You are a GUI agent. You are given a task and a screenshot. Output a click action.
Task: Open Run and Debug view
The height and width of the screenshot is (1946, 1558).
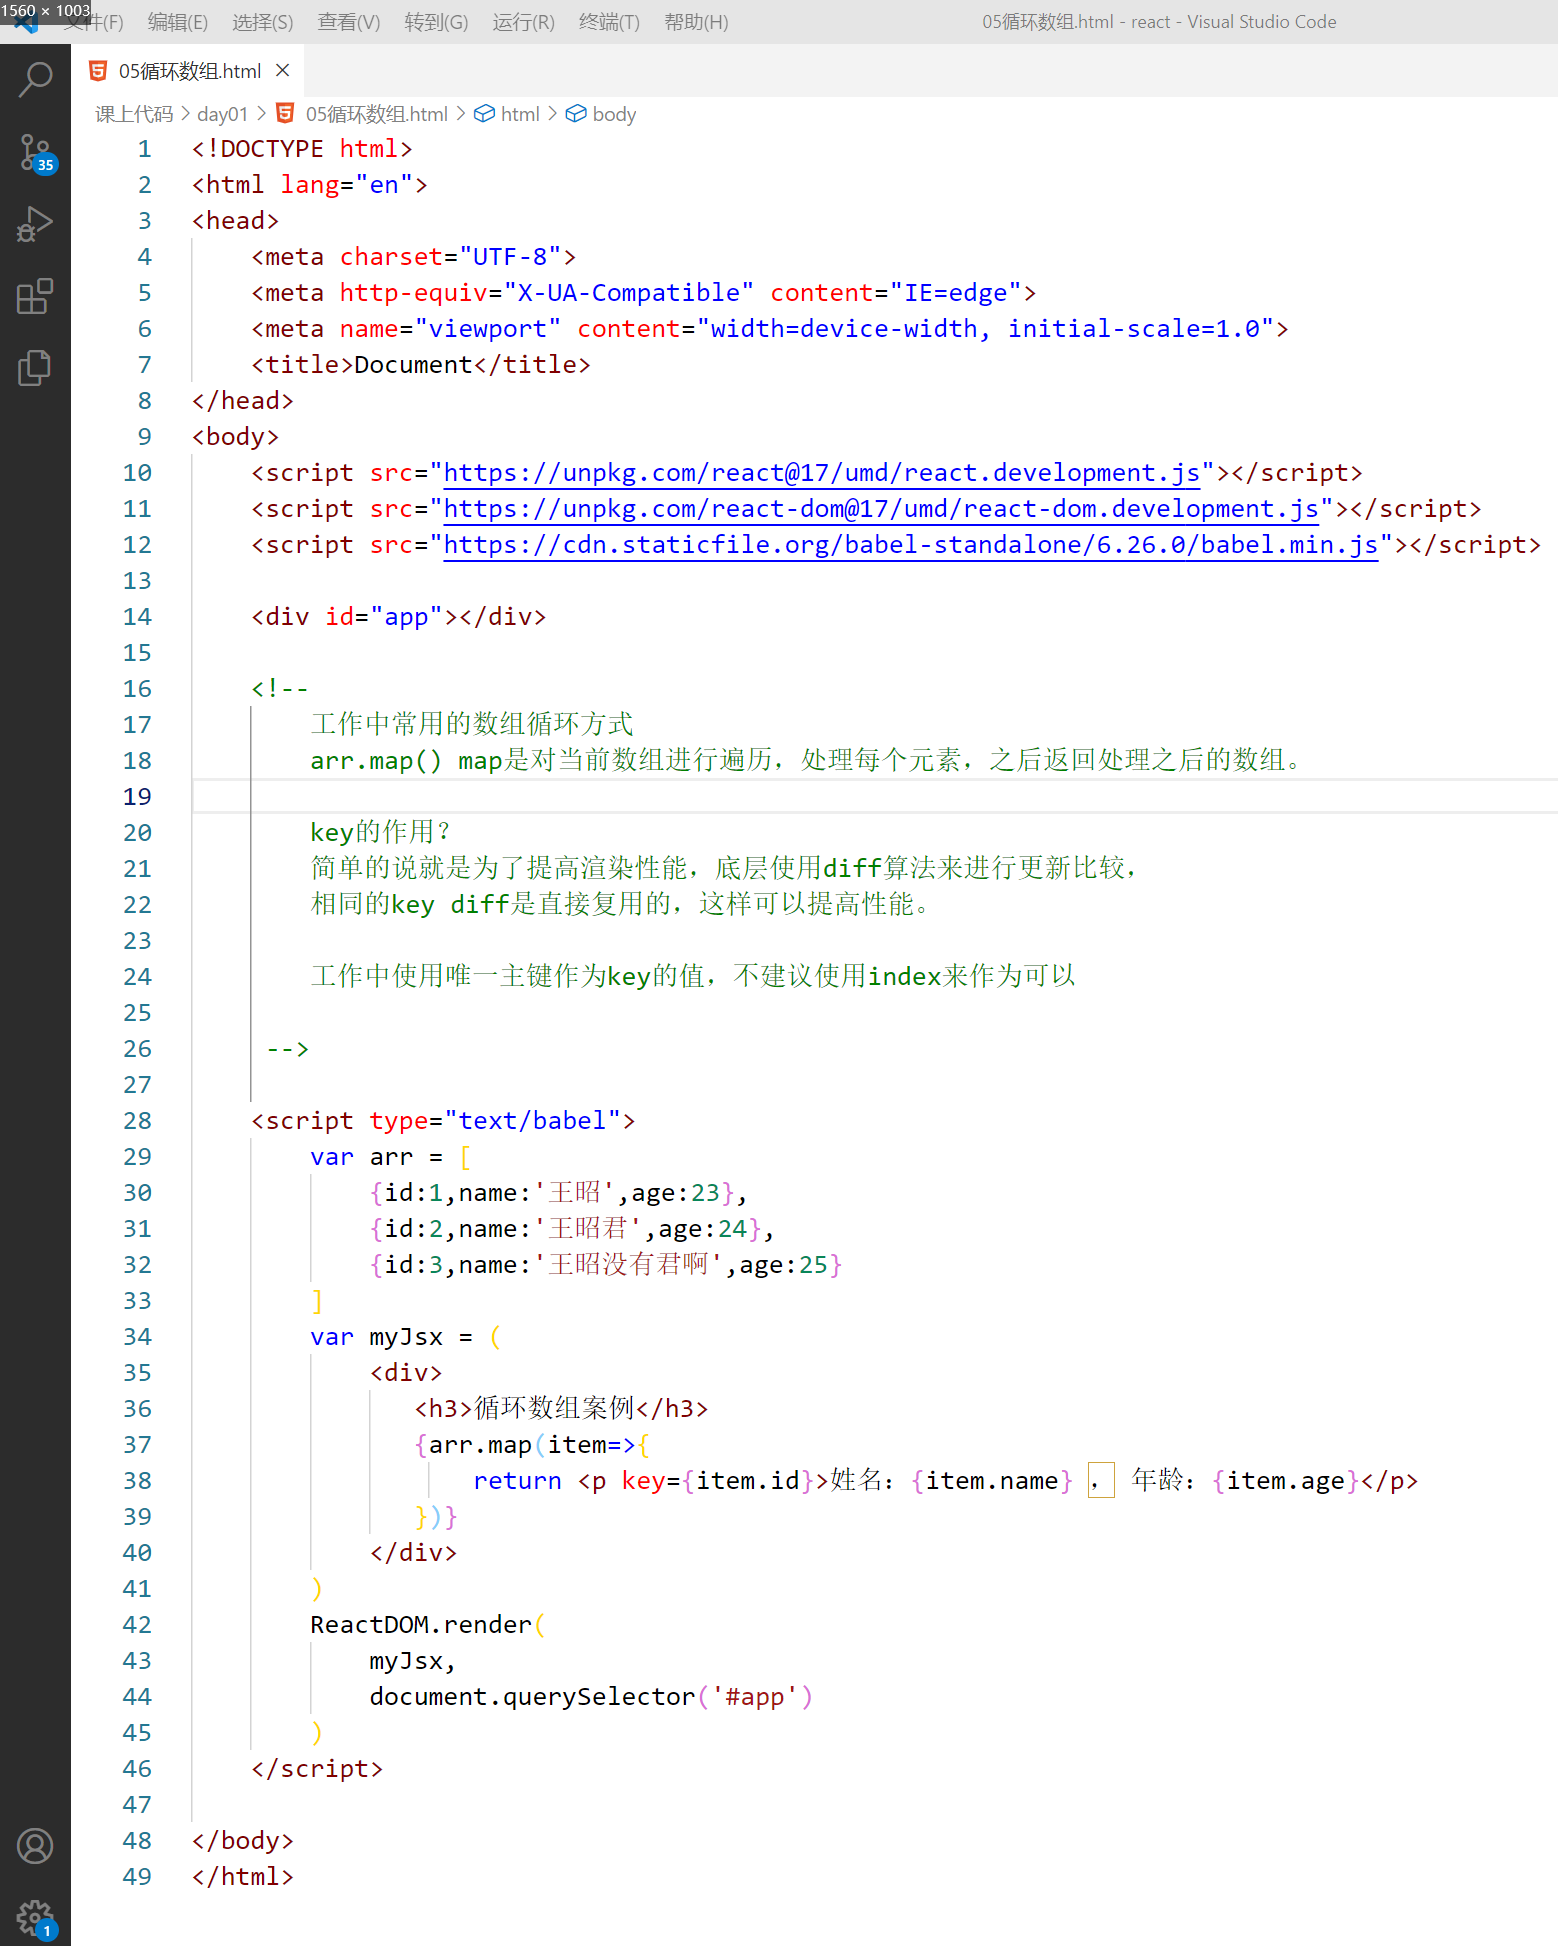click(35, 224)
